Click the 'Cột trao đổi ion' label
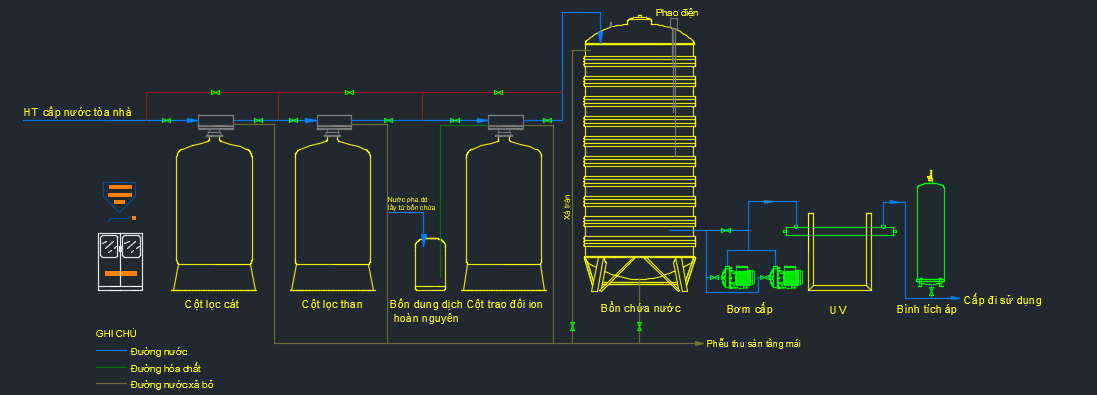Screen dimensions: 1097x395 click(x=504, y=304)
